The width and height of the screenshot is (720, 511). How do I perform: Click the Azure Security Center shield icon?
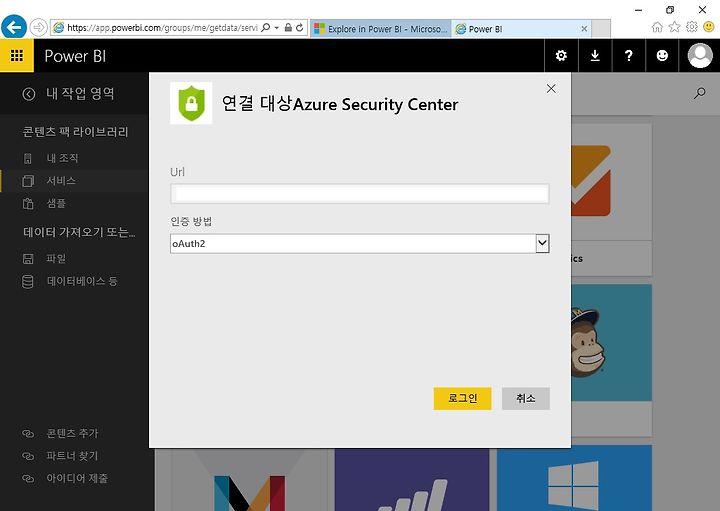point(191,103)
